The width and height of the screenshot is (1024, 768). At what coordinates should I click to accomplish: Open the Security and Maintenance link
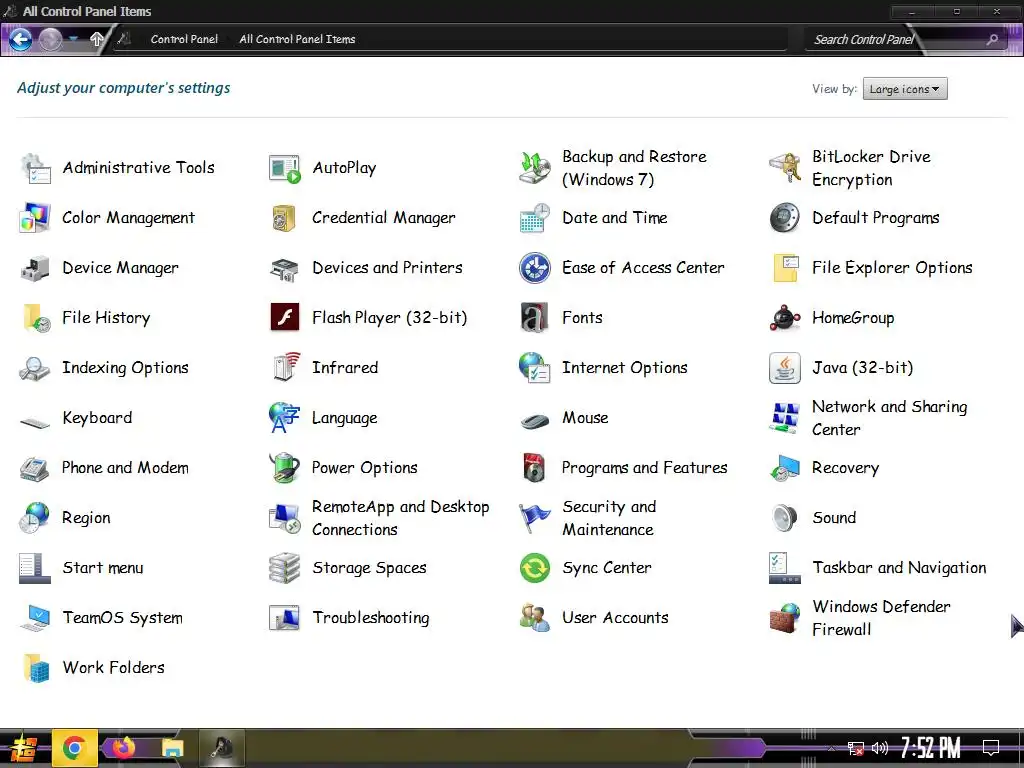tap(609, 518)
